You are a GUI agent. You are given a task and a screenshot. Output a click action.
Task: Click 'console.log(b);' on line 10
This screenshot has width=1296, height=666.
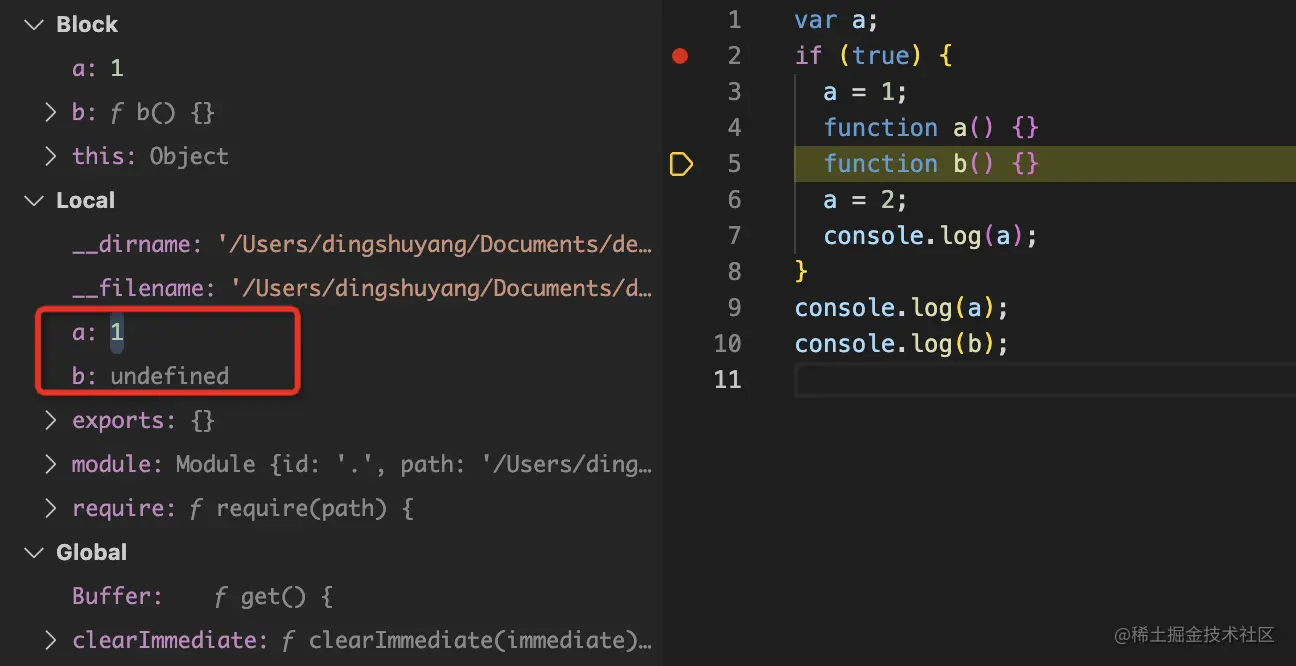(902, 344)
